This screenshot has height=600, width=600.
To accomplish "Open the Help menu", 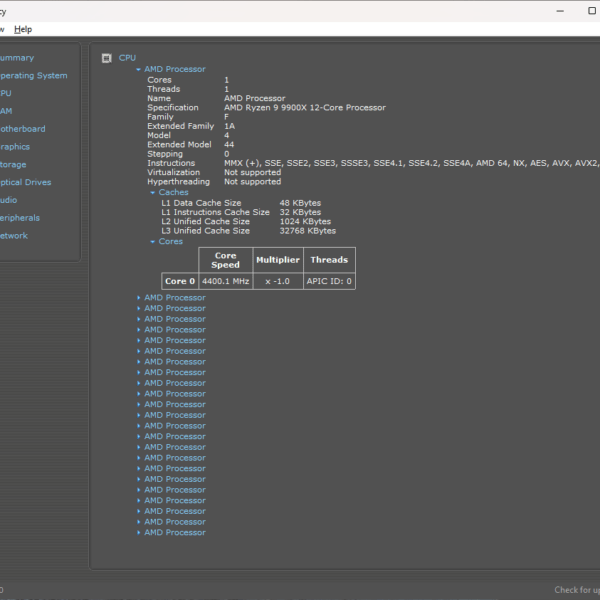I will [x=23, y=29].
